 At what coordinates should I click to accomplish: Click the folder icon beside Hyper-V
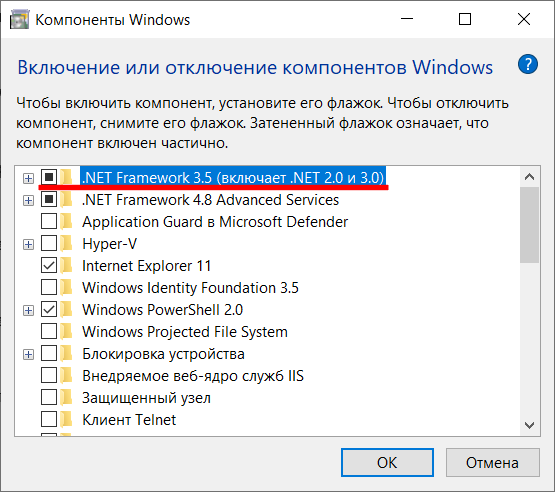tap(66, 244)
